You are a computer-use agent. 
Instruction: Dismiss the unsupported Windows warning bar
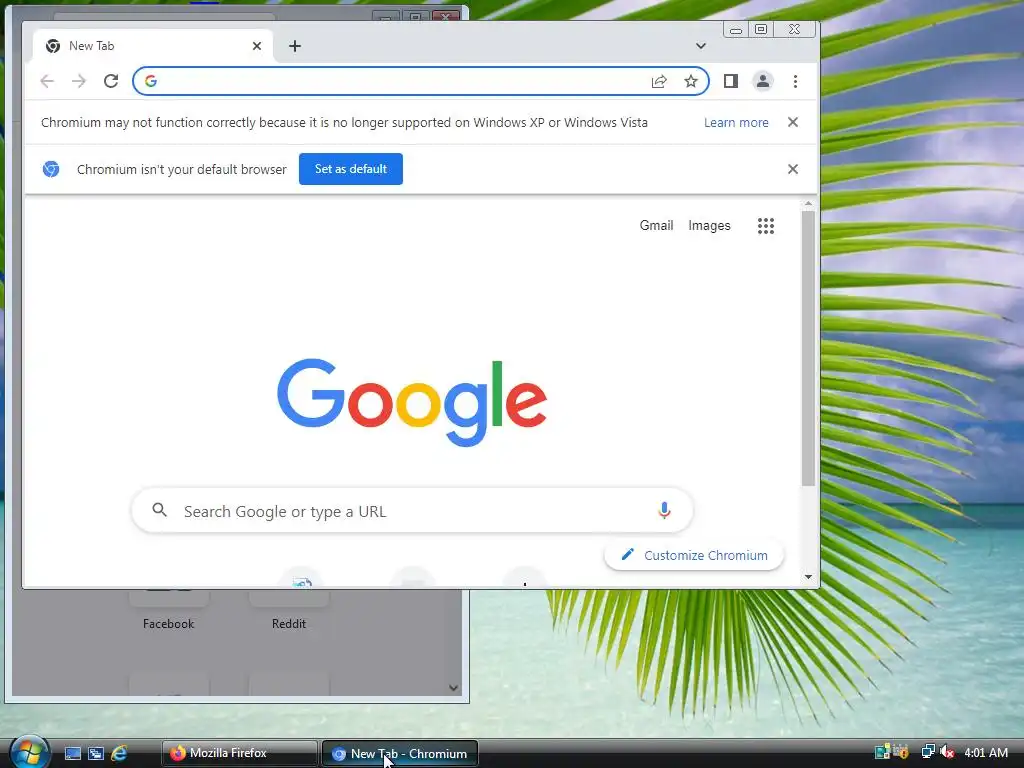pyautogui.click(x=793, y=122)
